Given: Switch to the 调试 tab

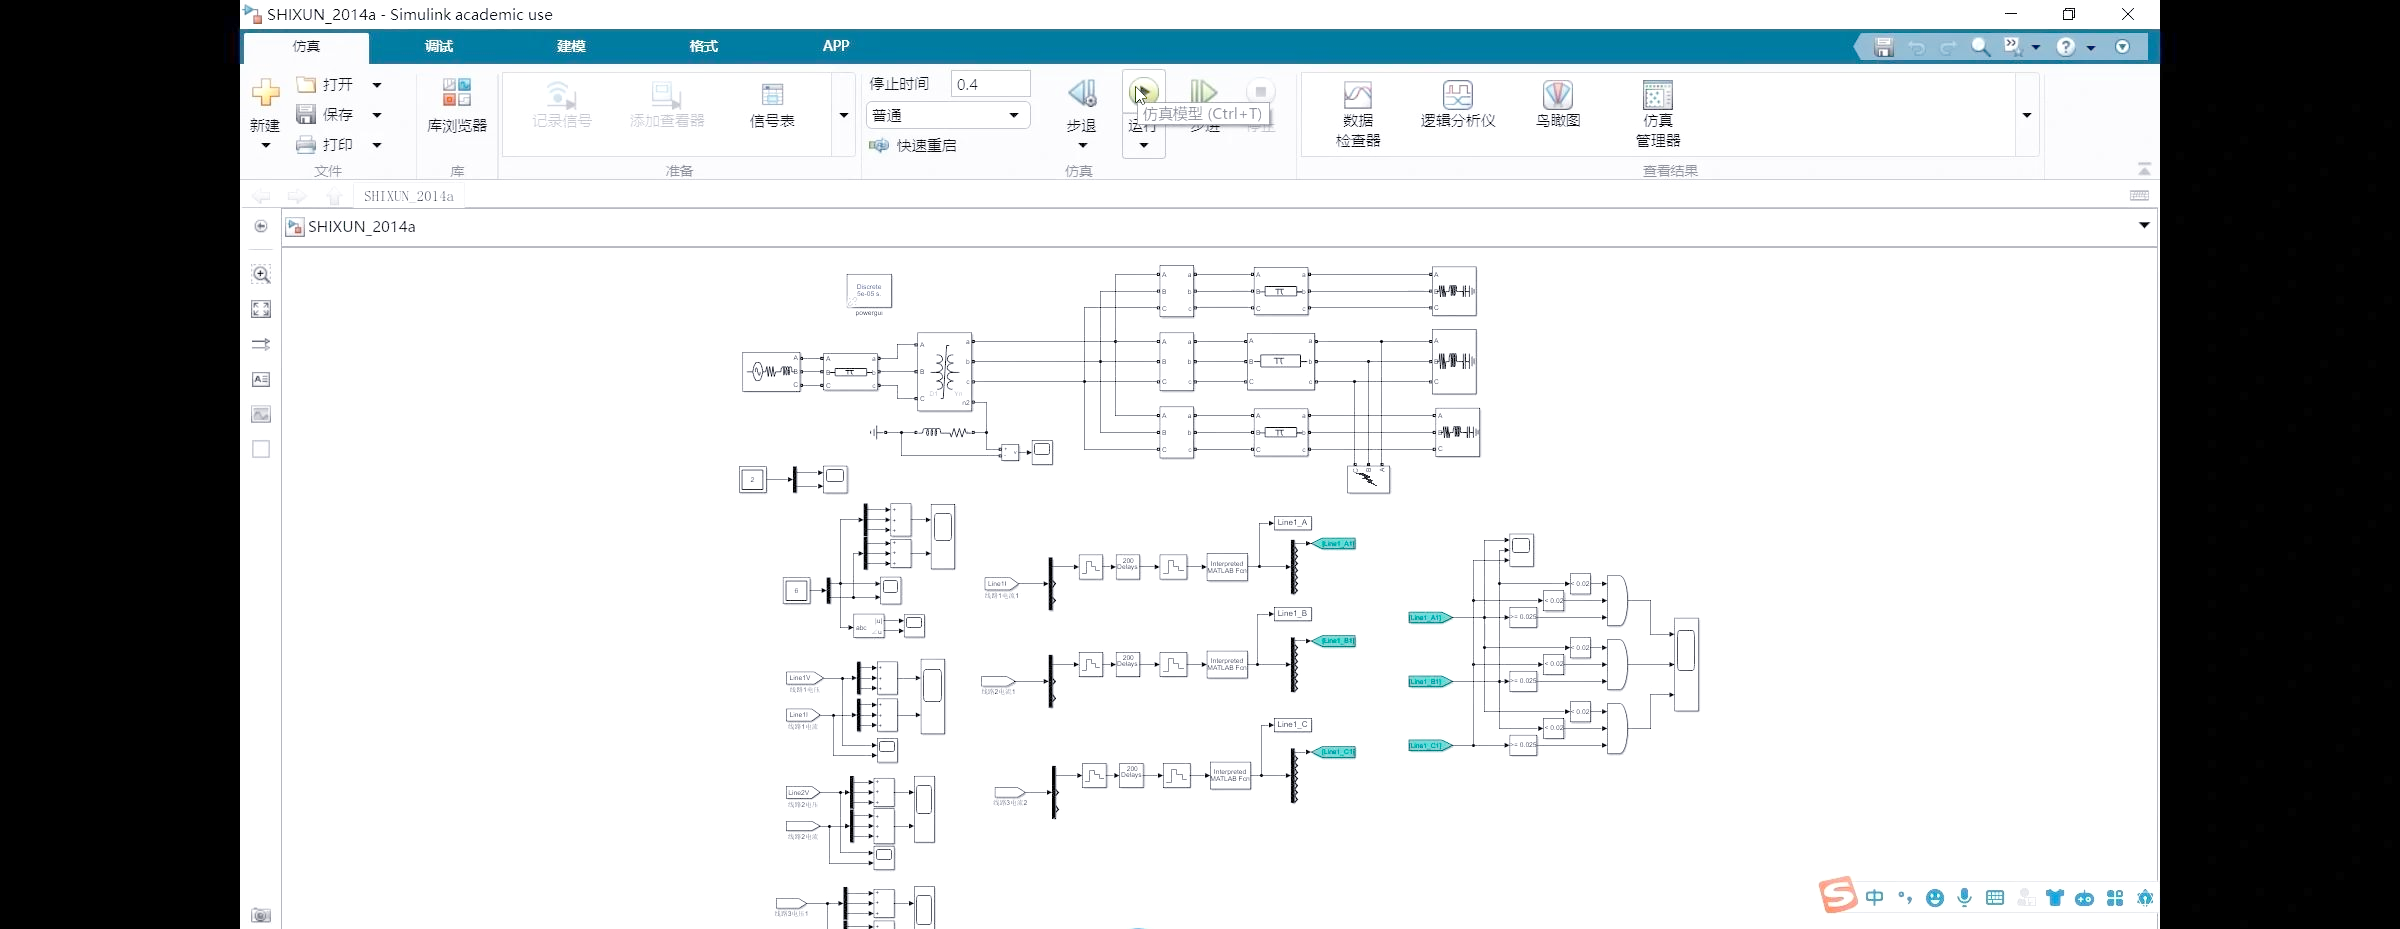Looking at the screenshot, I should (439, 46).
